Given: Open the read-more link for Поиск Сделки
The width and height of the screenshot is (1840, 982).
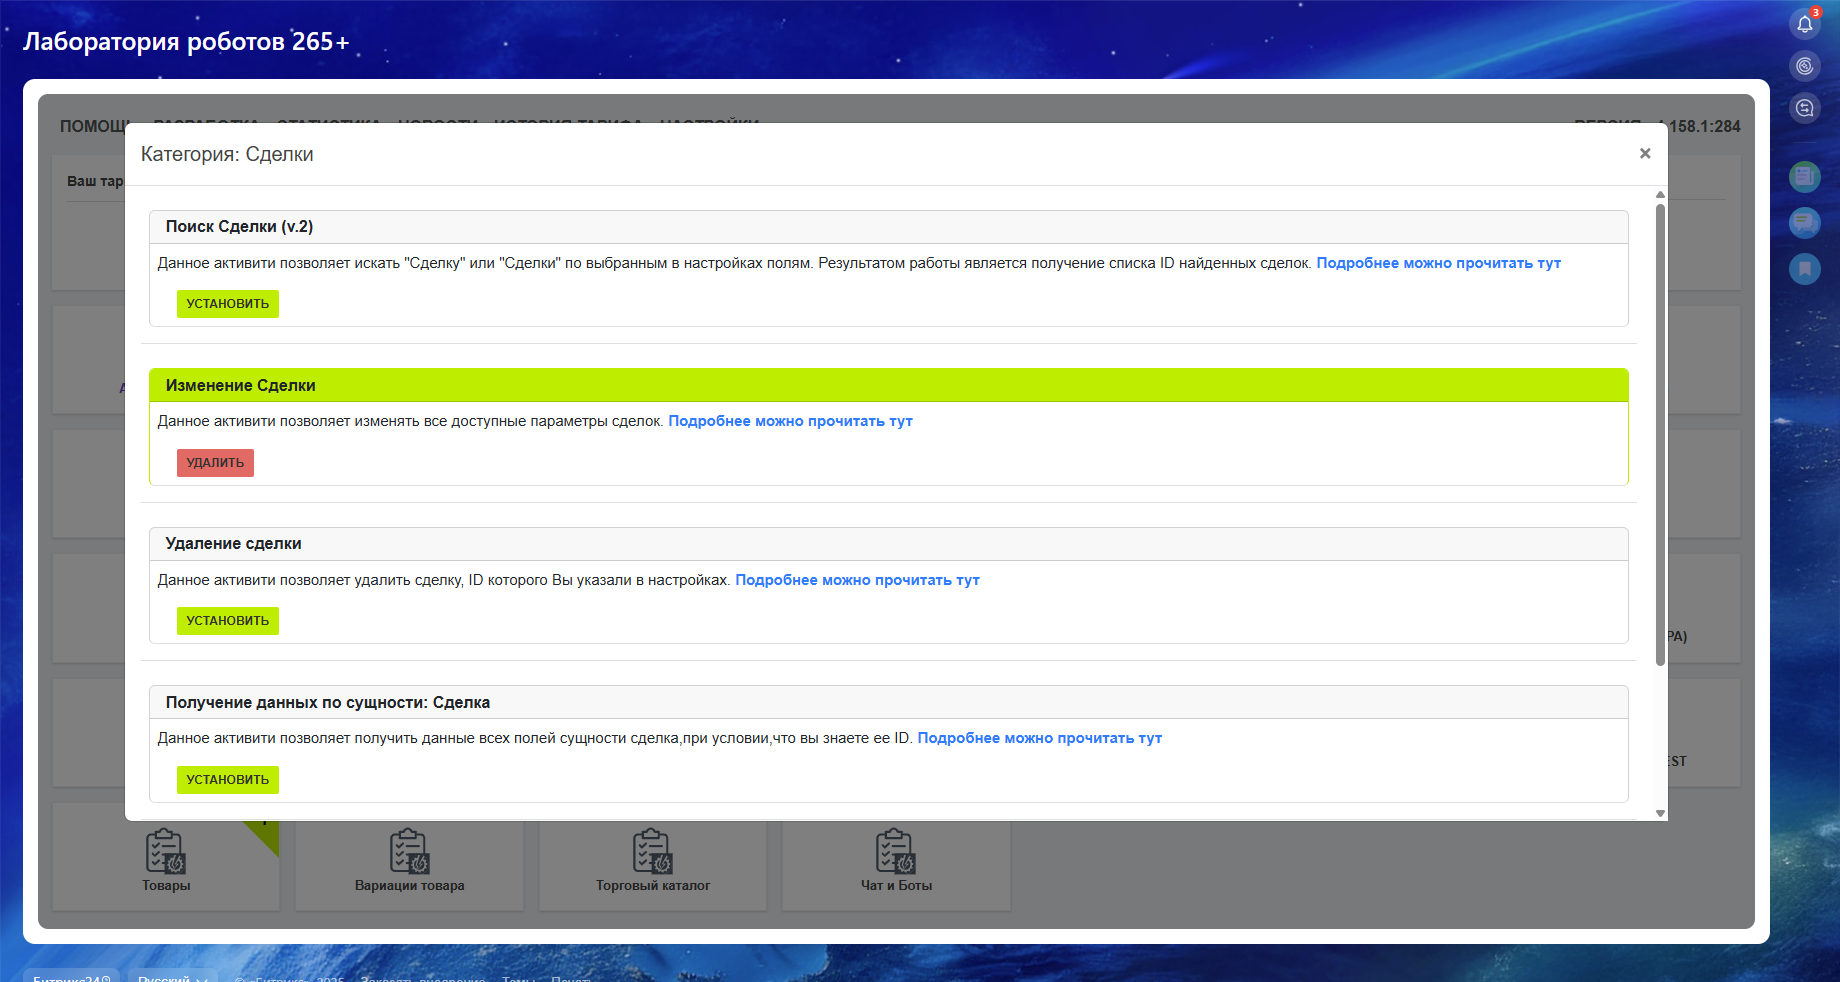Looking at the screenshot, I should click(1438, 263).
